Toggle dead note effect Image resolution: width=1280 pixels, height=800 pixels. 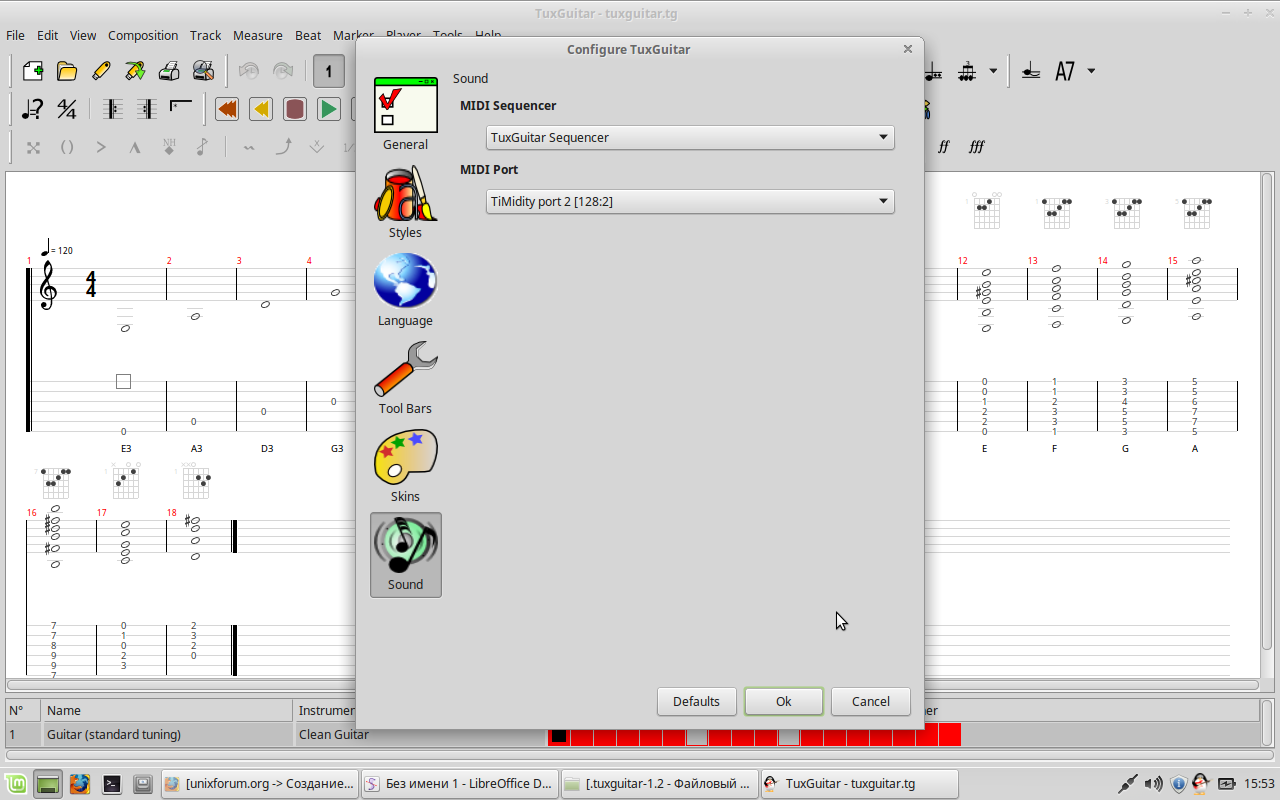[x=33, y=147]
